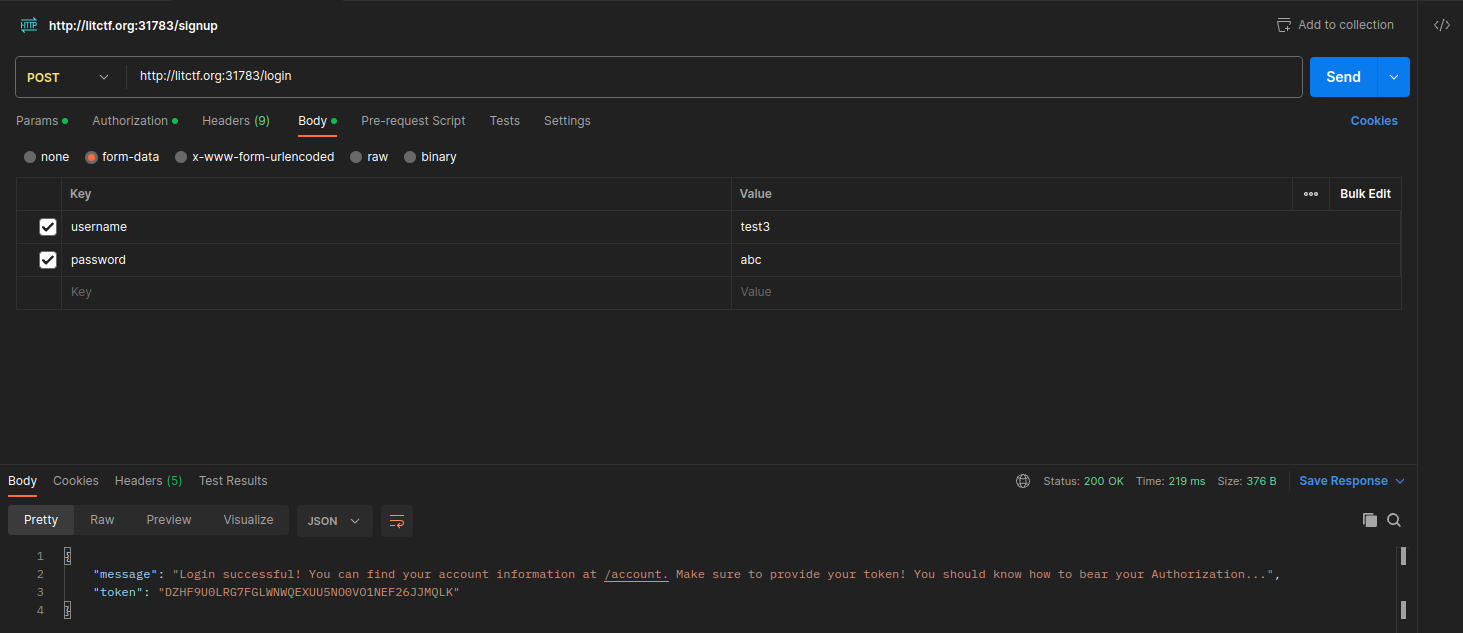Viewport: 1463px width, 633px height.
Task: Open the POST method dropdown
Action: [x=69, y=77]
